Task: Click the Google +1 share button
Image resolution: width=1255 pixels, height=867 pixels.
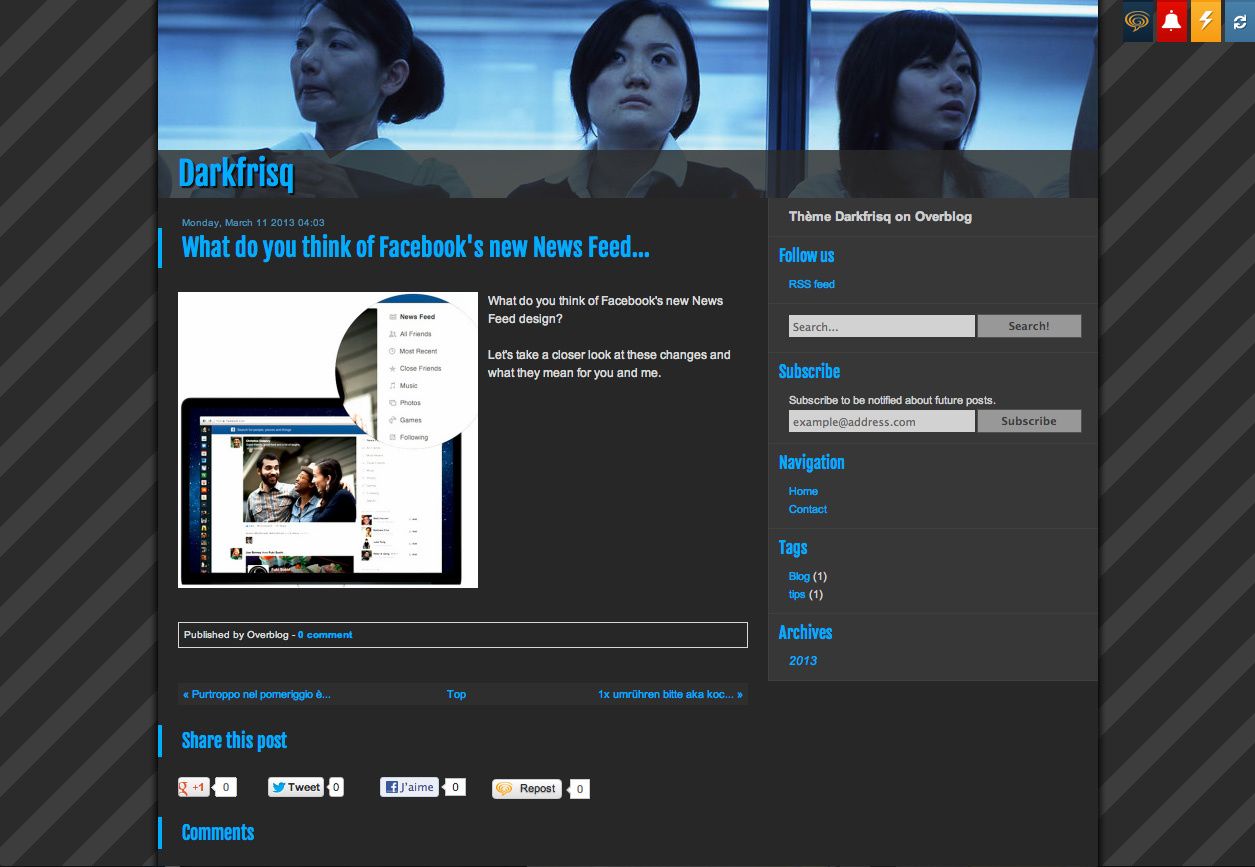Action: (x=193, y=787)
